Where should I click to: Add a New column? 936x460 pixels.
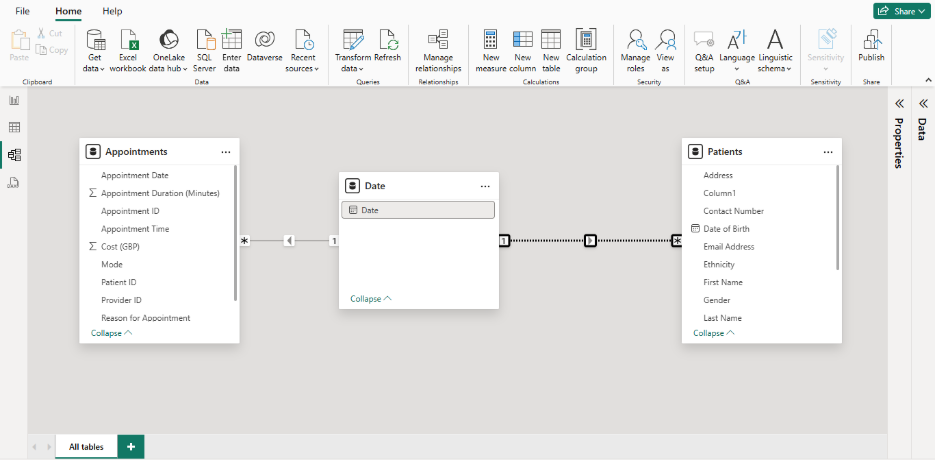[522, 51]
